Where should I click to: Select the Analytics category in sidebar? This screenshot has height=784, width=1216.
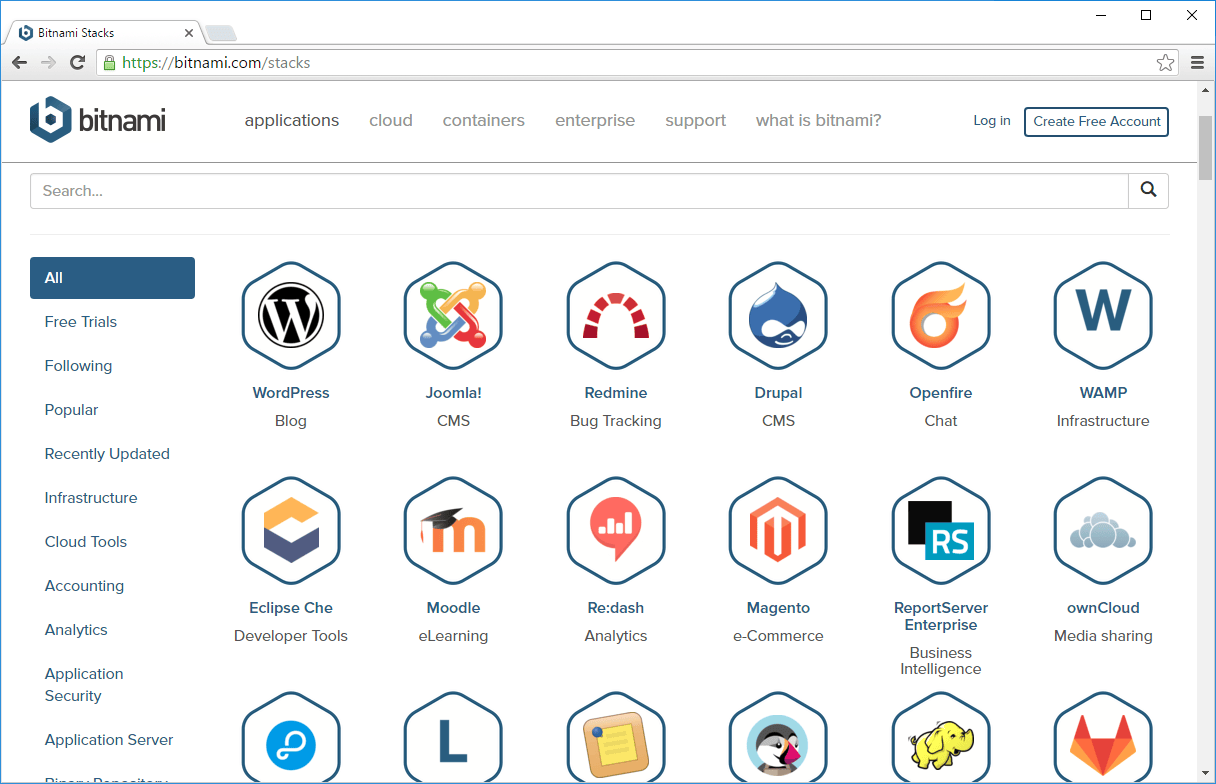coord(76,630)
